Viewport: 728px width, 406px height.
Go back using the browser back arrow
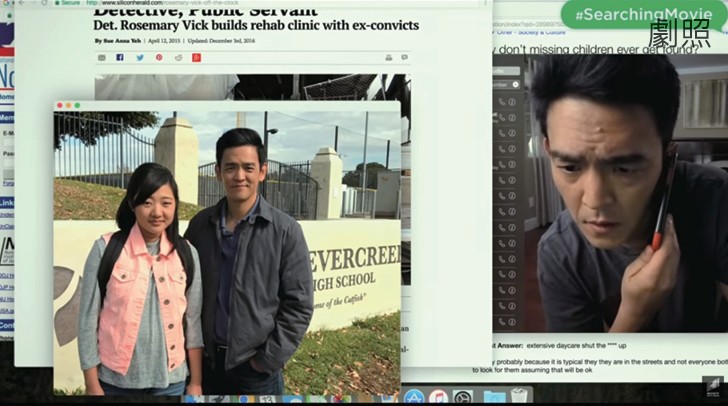point(21,3)
